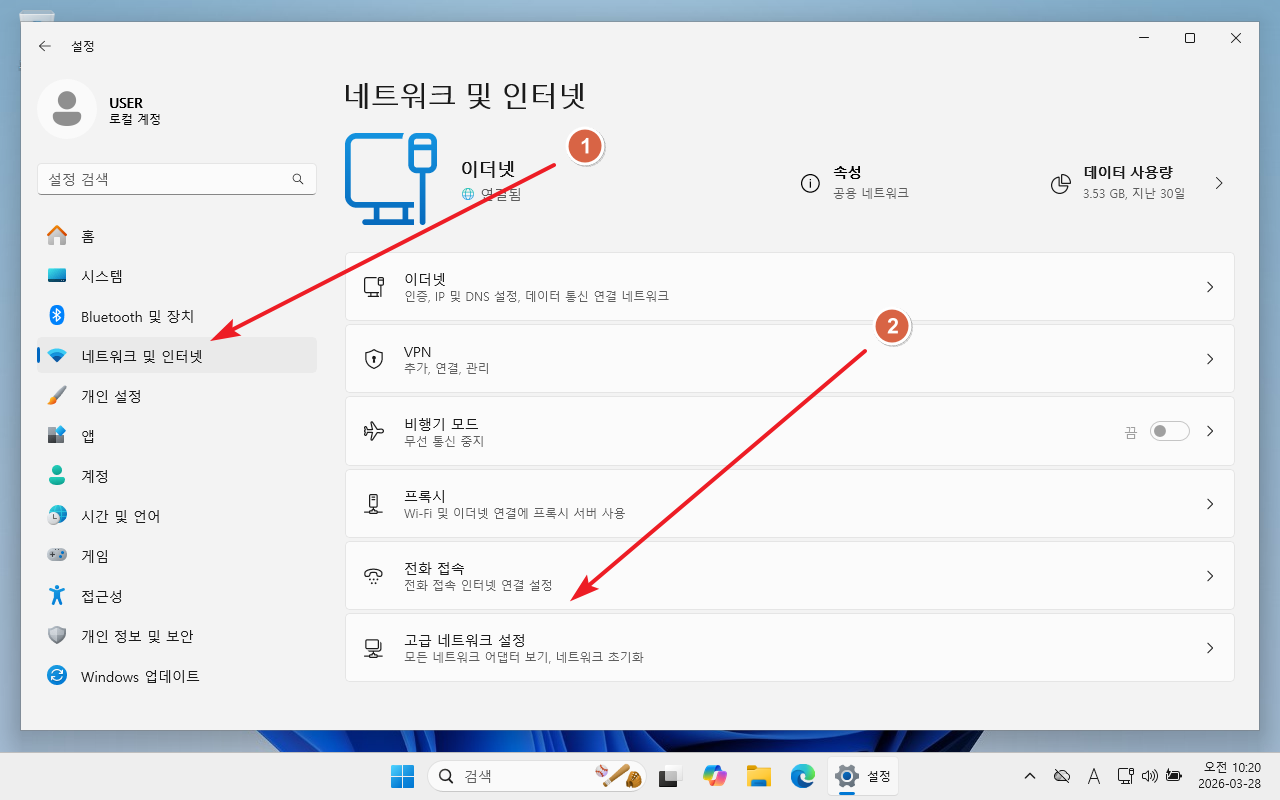Select 개인 정보 및 보안 in sidebar
The width and height of the screenshot is (1280, 800).
tap(137, 636)
